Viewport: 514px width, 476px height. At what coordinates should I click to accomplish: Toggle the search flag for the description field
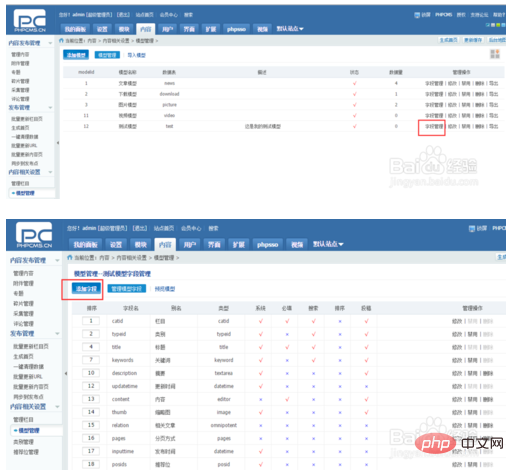pyautogui.click(x=313, y=373)
